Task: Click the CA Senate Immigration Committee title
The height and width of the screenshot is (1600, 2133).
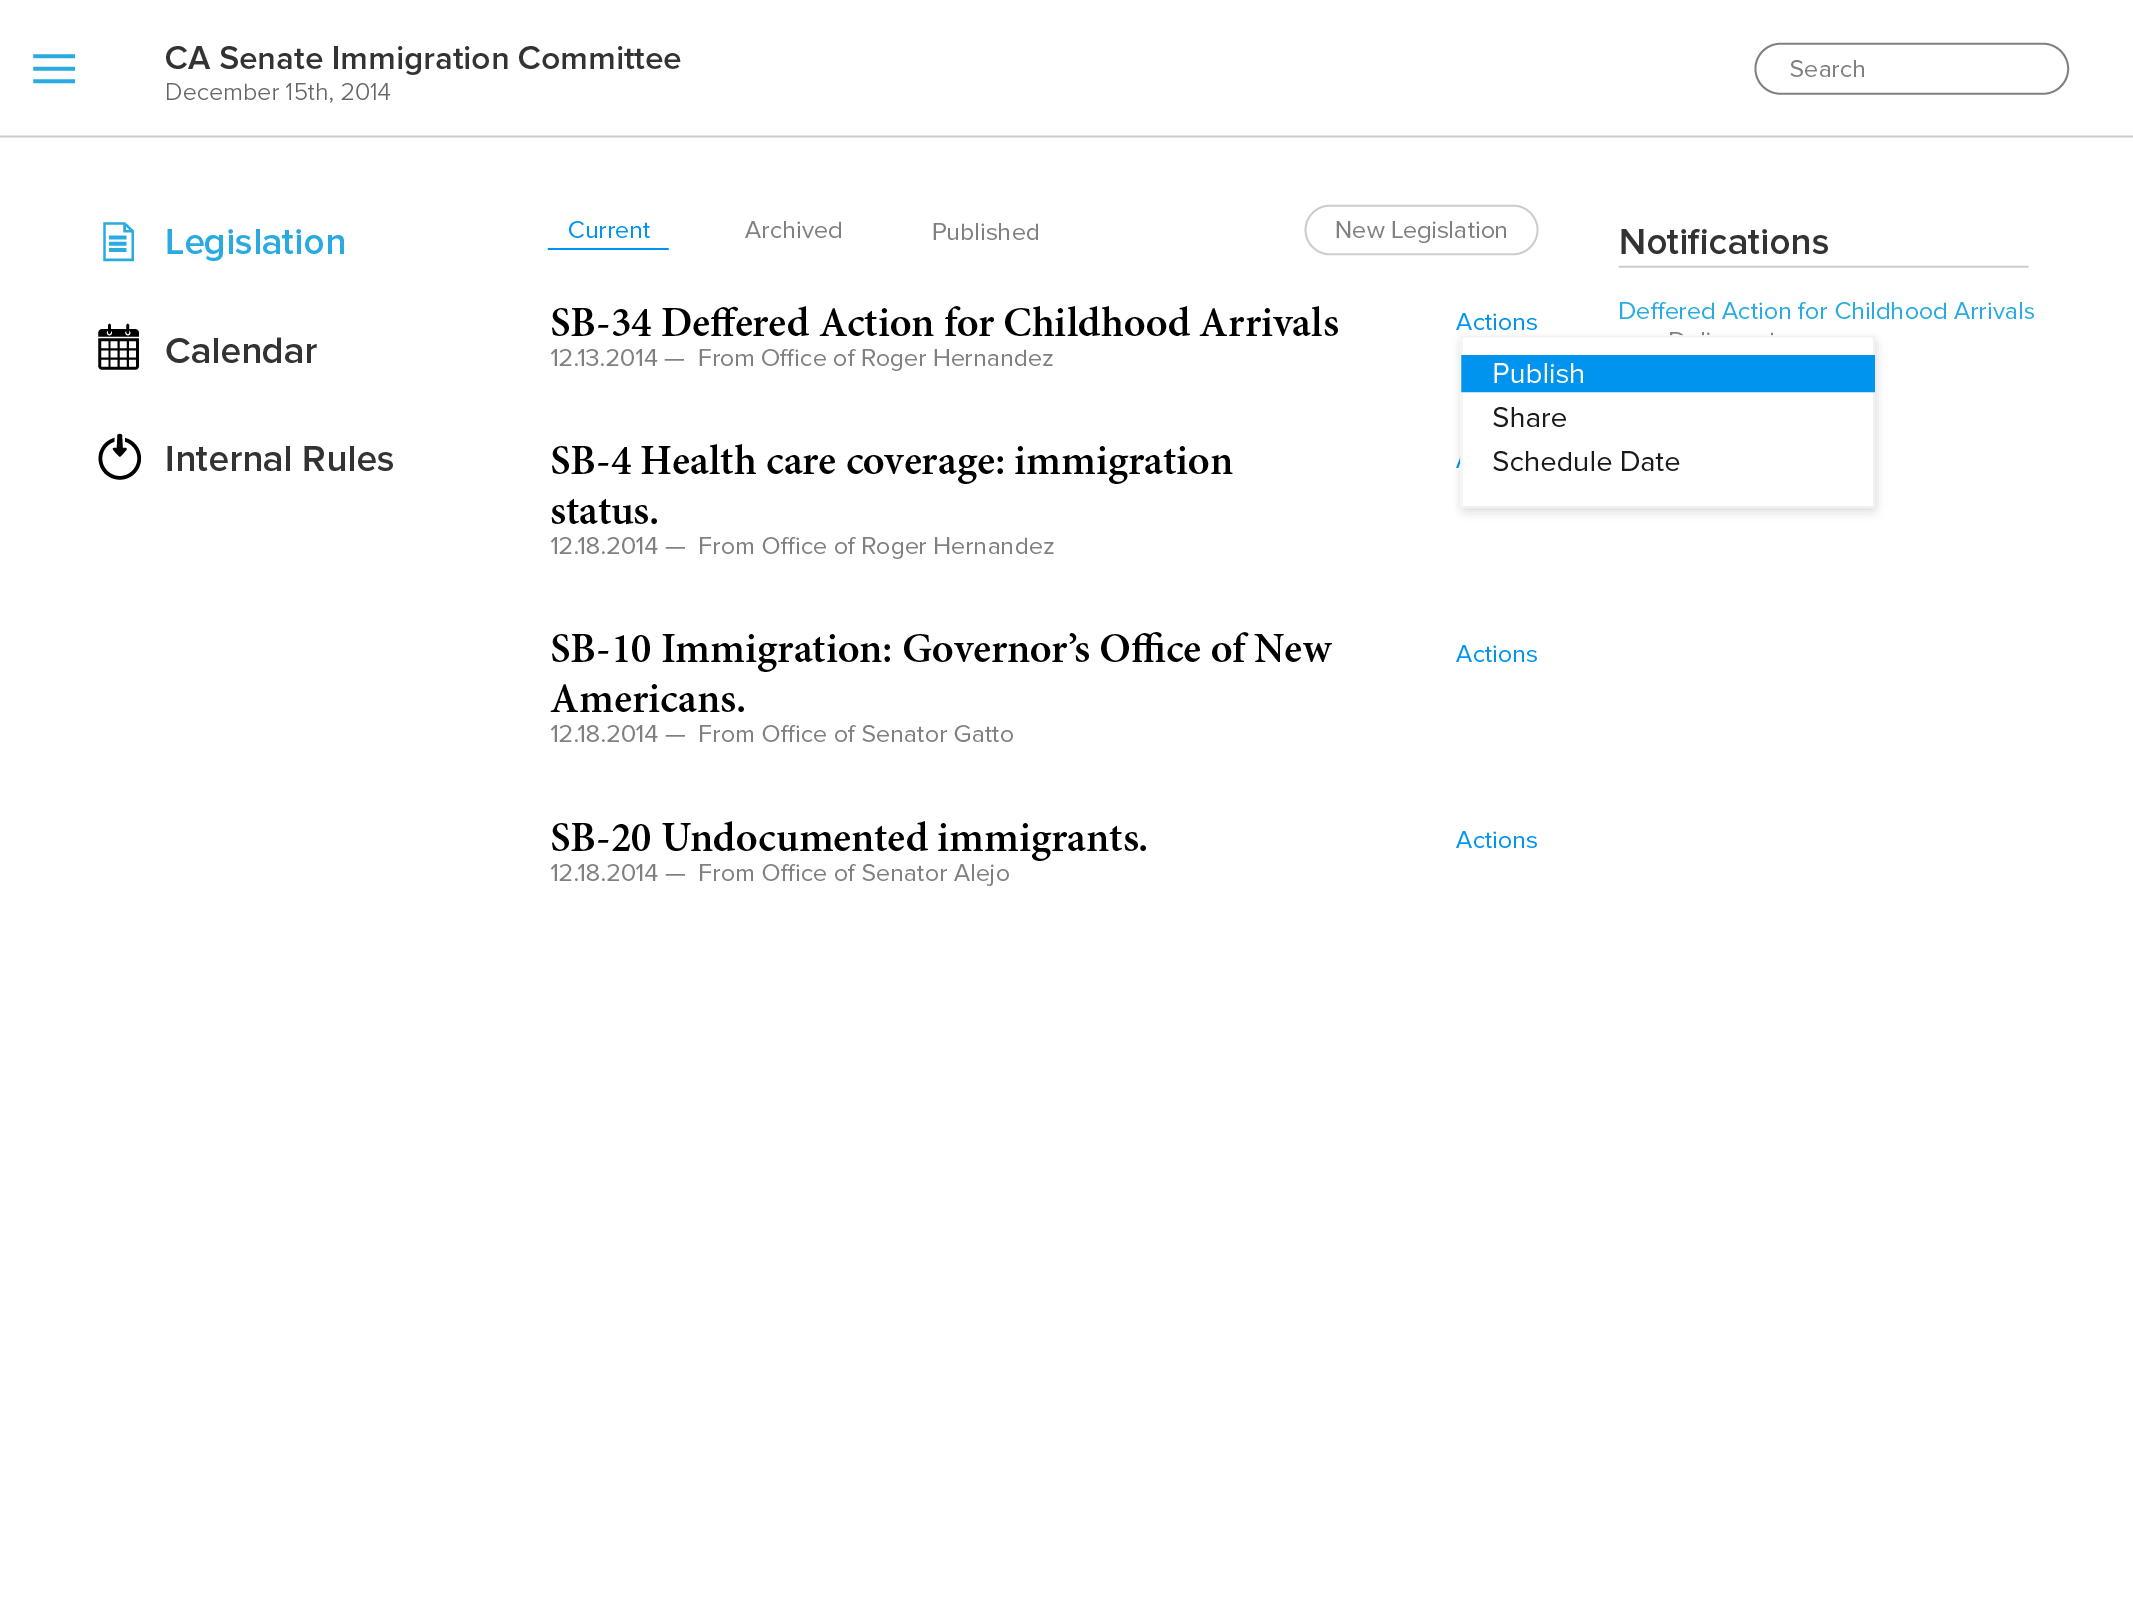Action: click(422, 58)
